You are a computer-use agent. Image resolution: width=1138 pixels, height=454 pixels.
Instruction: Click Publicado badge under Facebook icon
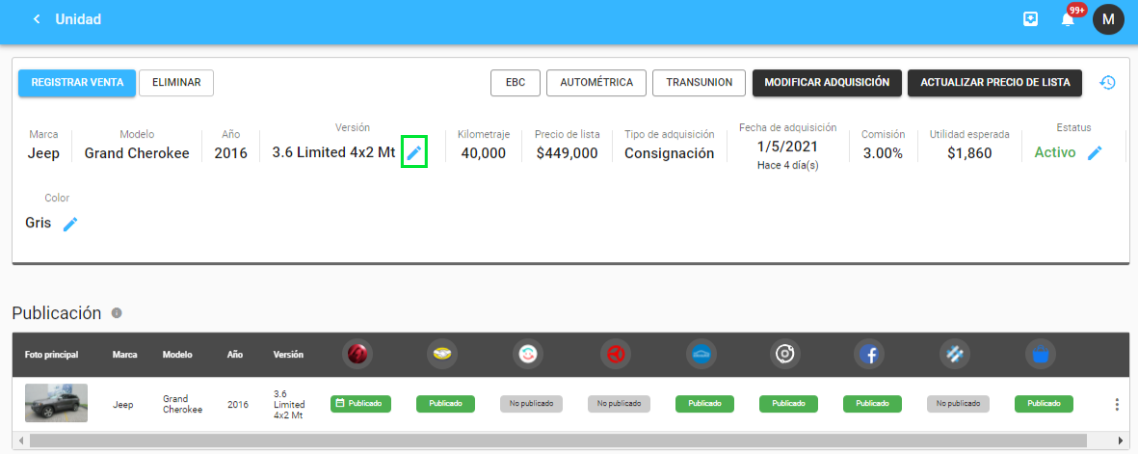[x=872, y=403]
